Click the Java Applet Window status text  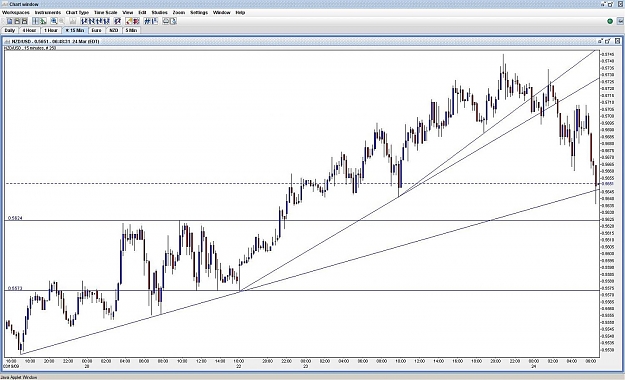point(19,377)
